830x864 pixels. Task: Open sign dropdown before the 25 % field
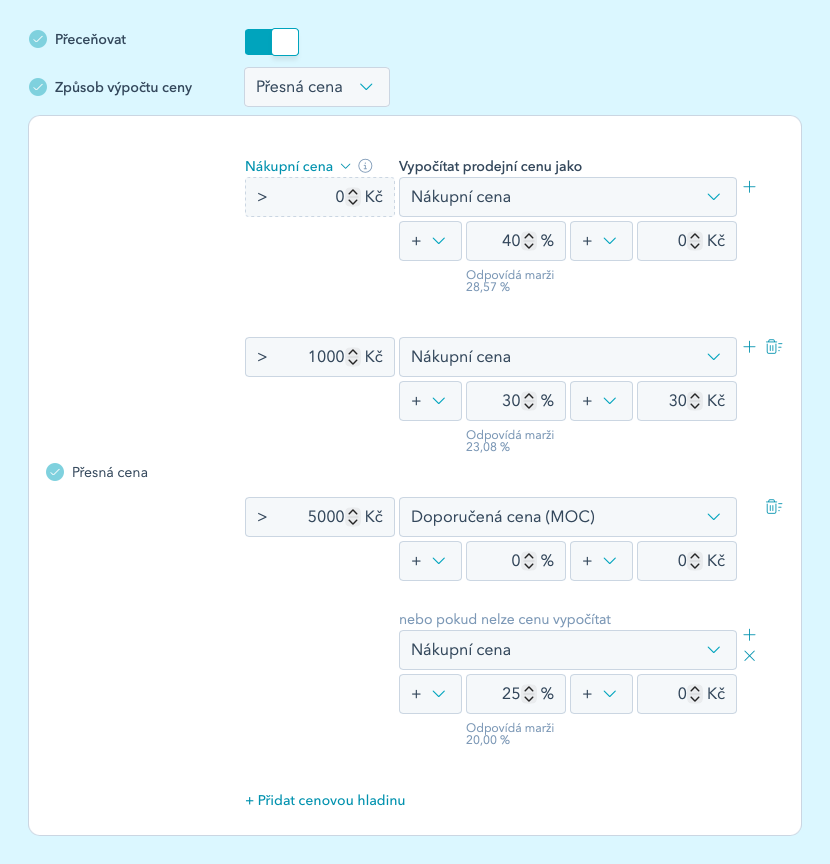coord(430,694)
